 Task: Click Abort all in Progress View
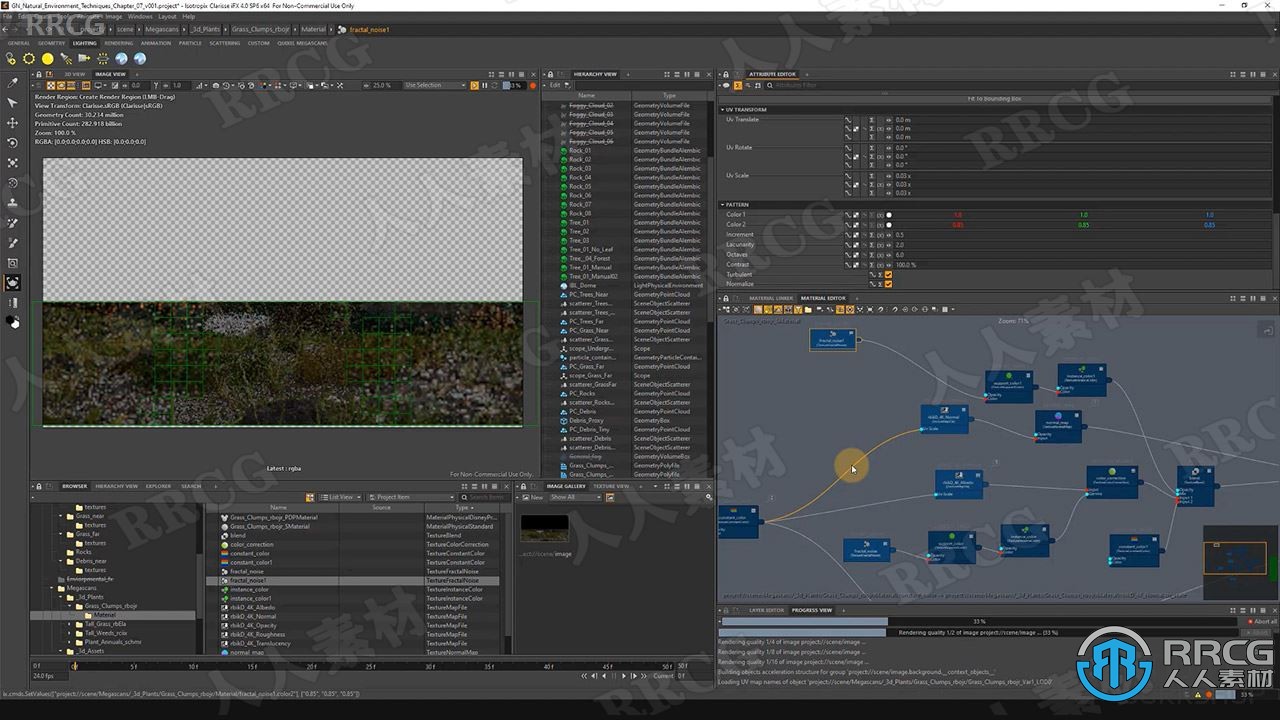pyautogui.click(x=1264, y=621)
